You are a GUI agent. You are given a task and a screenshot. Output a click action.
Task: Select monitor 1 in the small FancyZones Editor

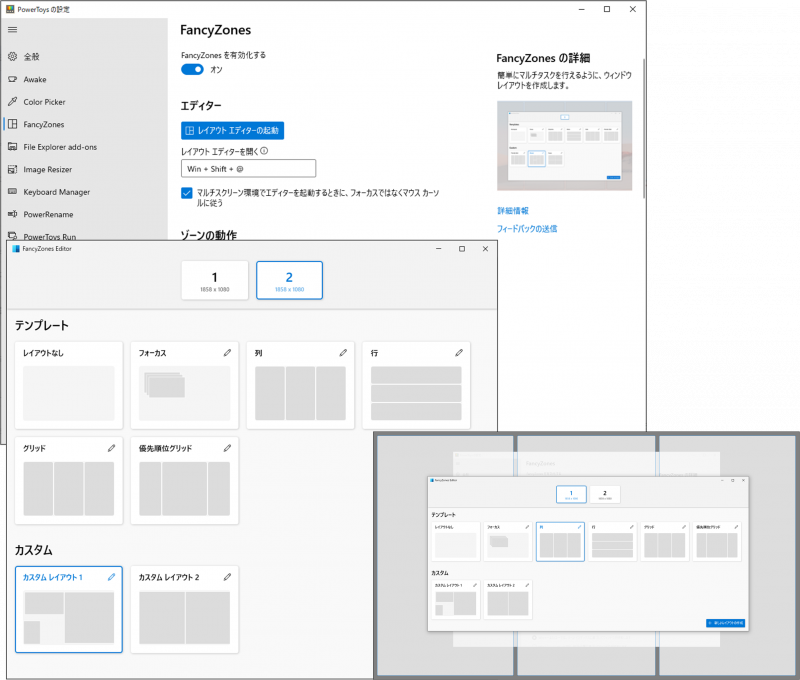(x=571, y=494)
